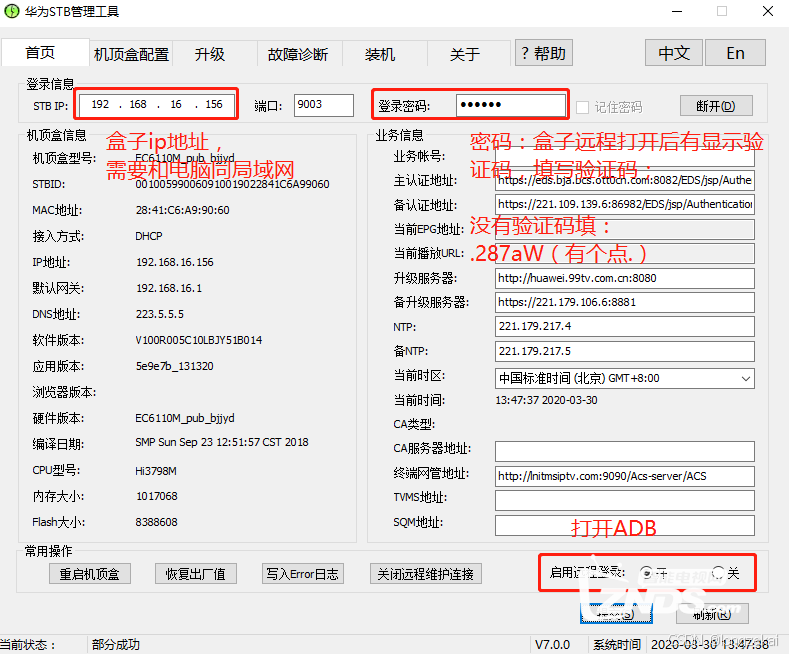The width and height of the screenshot is (789, 654).
Task: Click the 登录密码 password field
Action: tap(511, 105)
